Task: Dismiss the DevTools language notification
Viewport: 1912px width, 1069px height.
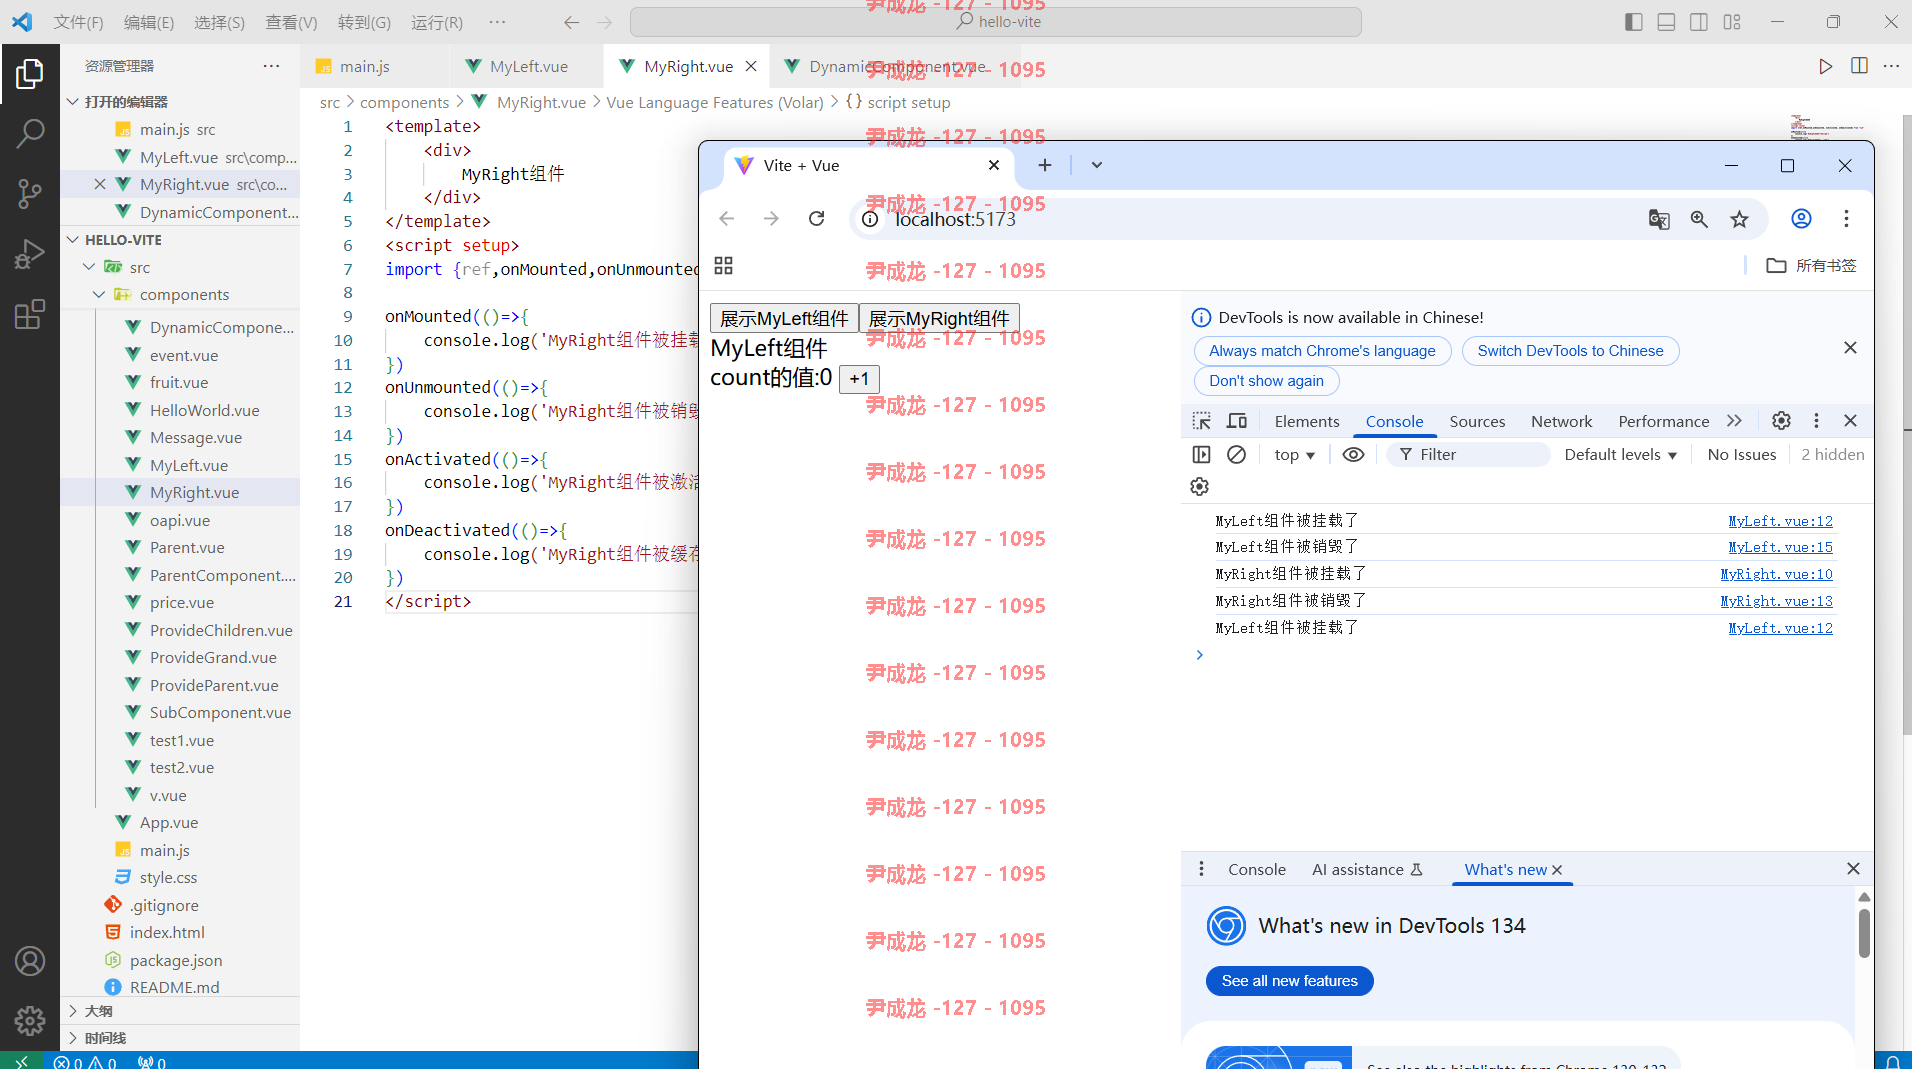Action: coord(1850,347)
